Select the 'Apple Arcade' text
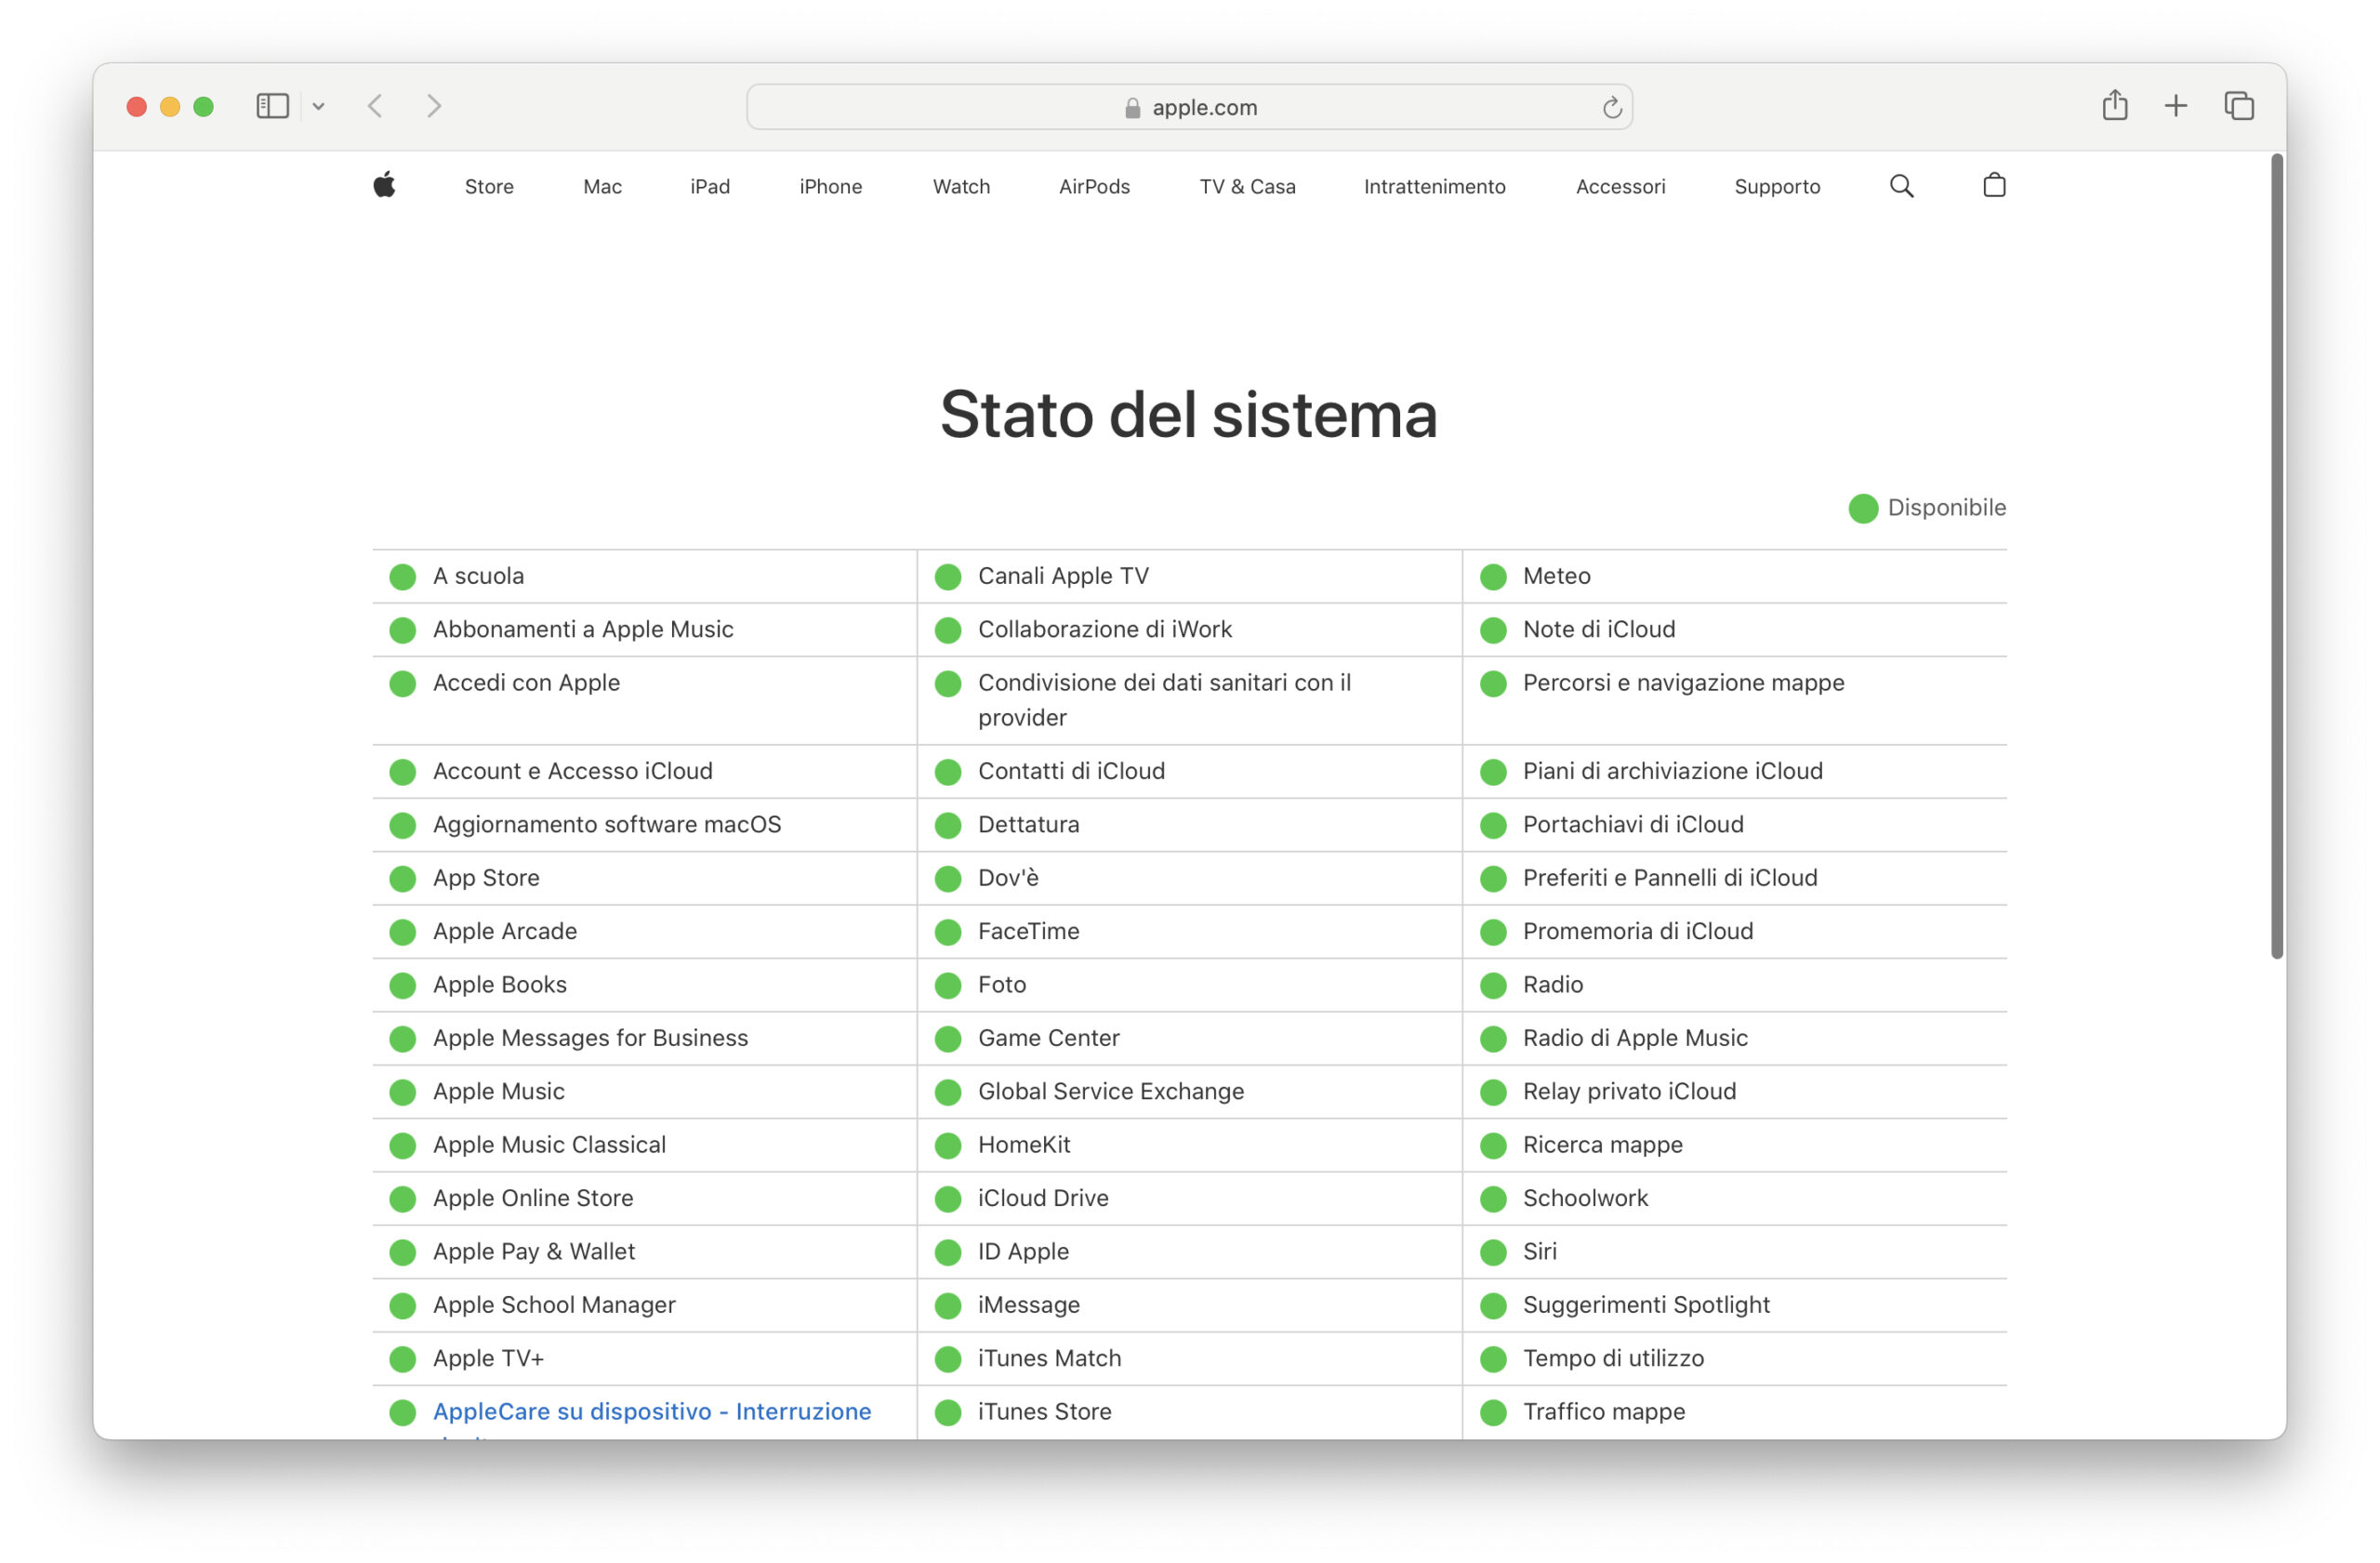 tap(505, 931)
